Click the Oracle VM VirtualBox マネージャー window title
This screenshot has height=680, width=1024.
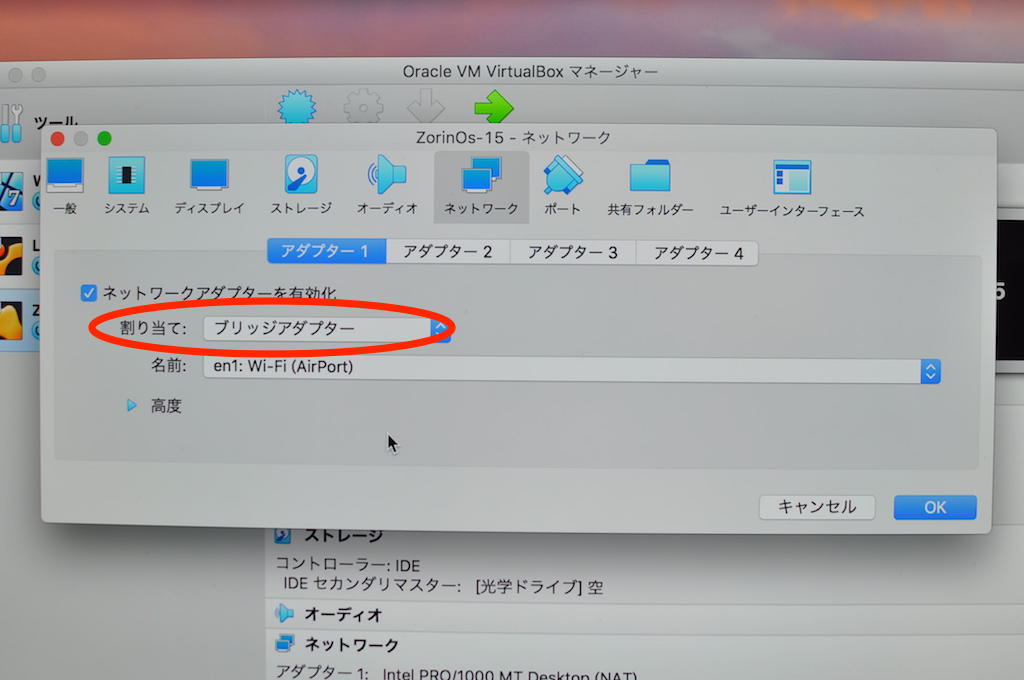tap(530, 72)
